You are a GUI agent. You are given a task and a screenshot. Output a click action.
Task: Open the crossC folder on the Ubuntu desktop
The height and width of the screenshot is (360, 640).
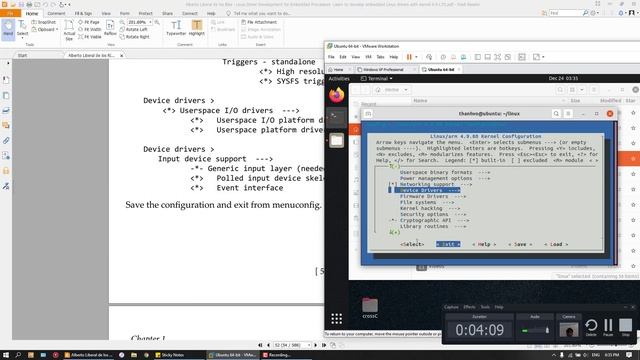tap(370, 308)
